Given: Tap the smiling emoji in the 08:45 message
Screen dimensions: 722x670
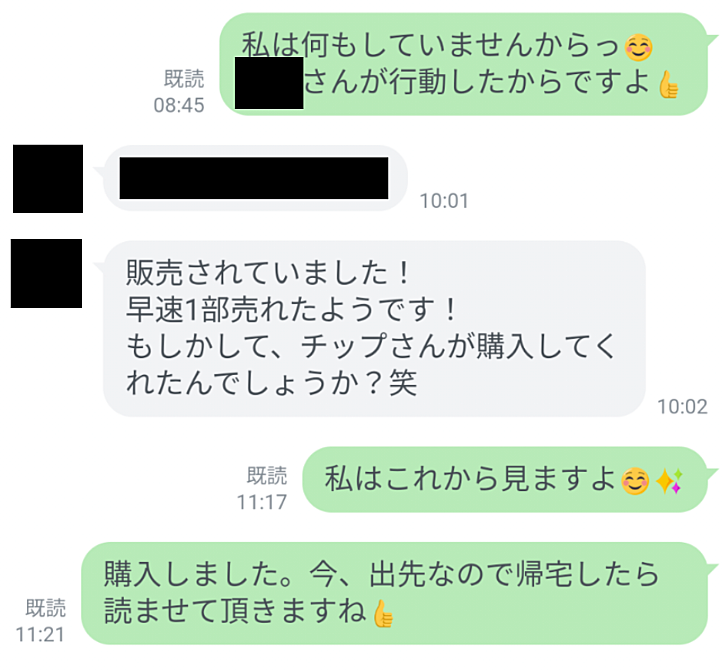Looking at the screenshot, I should [x=639, y=47].
